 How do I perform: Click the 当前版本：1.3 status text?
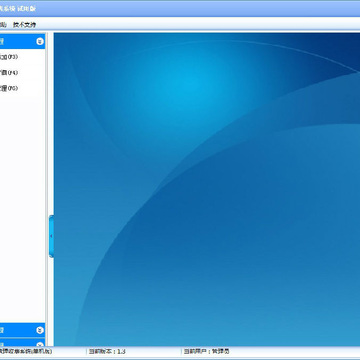tap(107, 351)
